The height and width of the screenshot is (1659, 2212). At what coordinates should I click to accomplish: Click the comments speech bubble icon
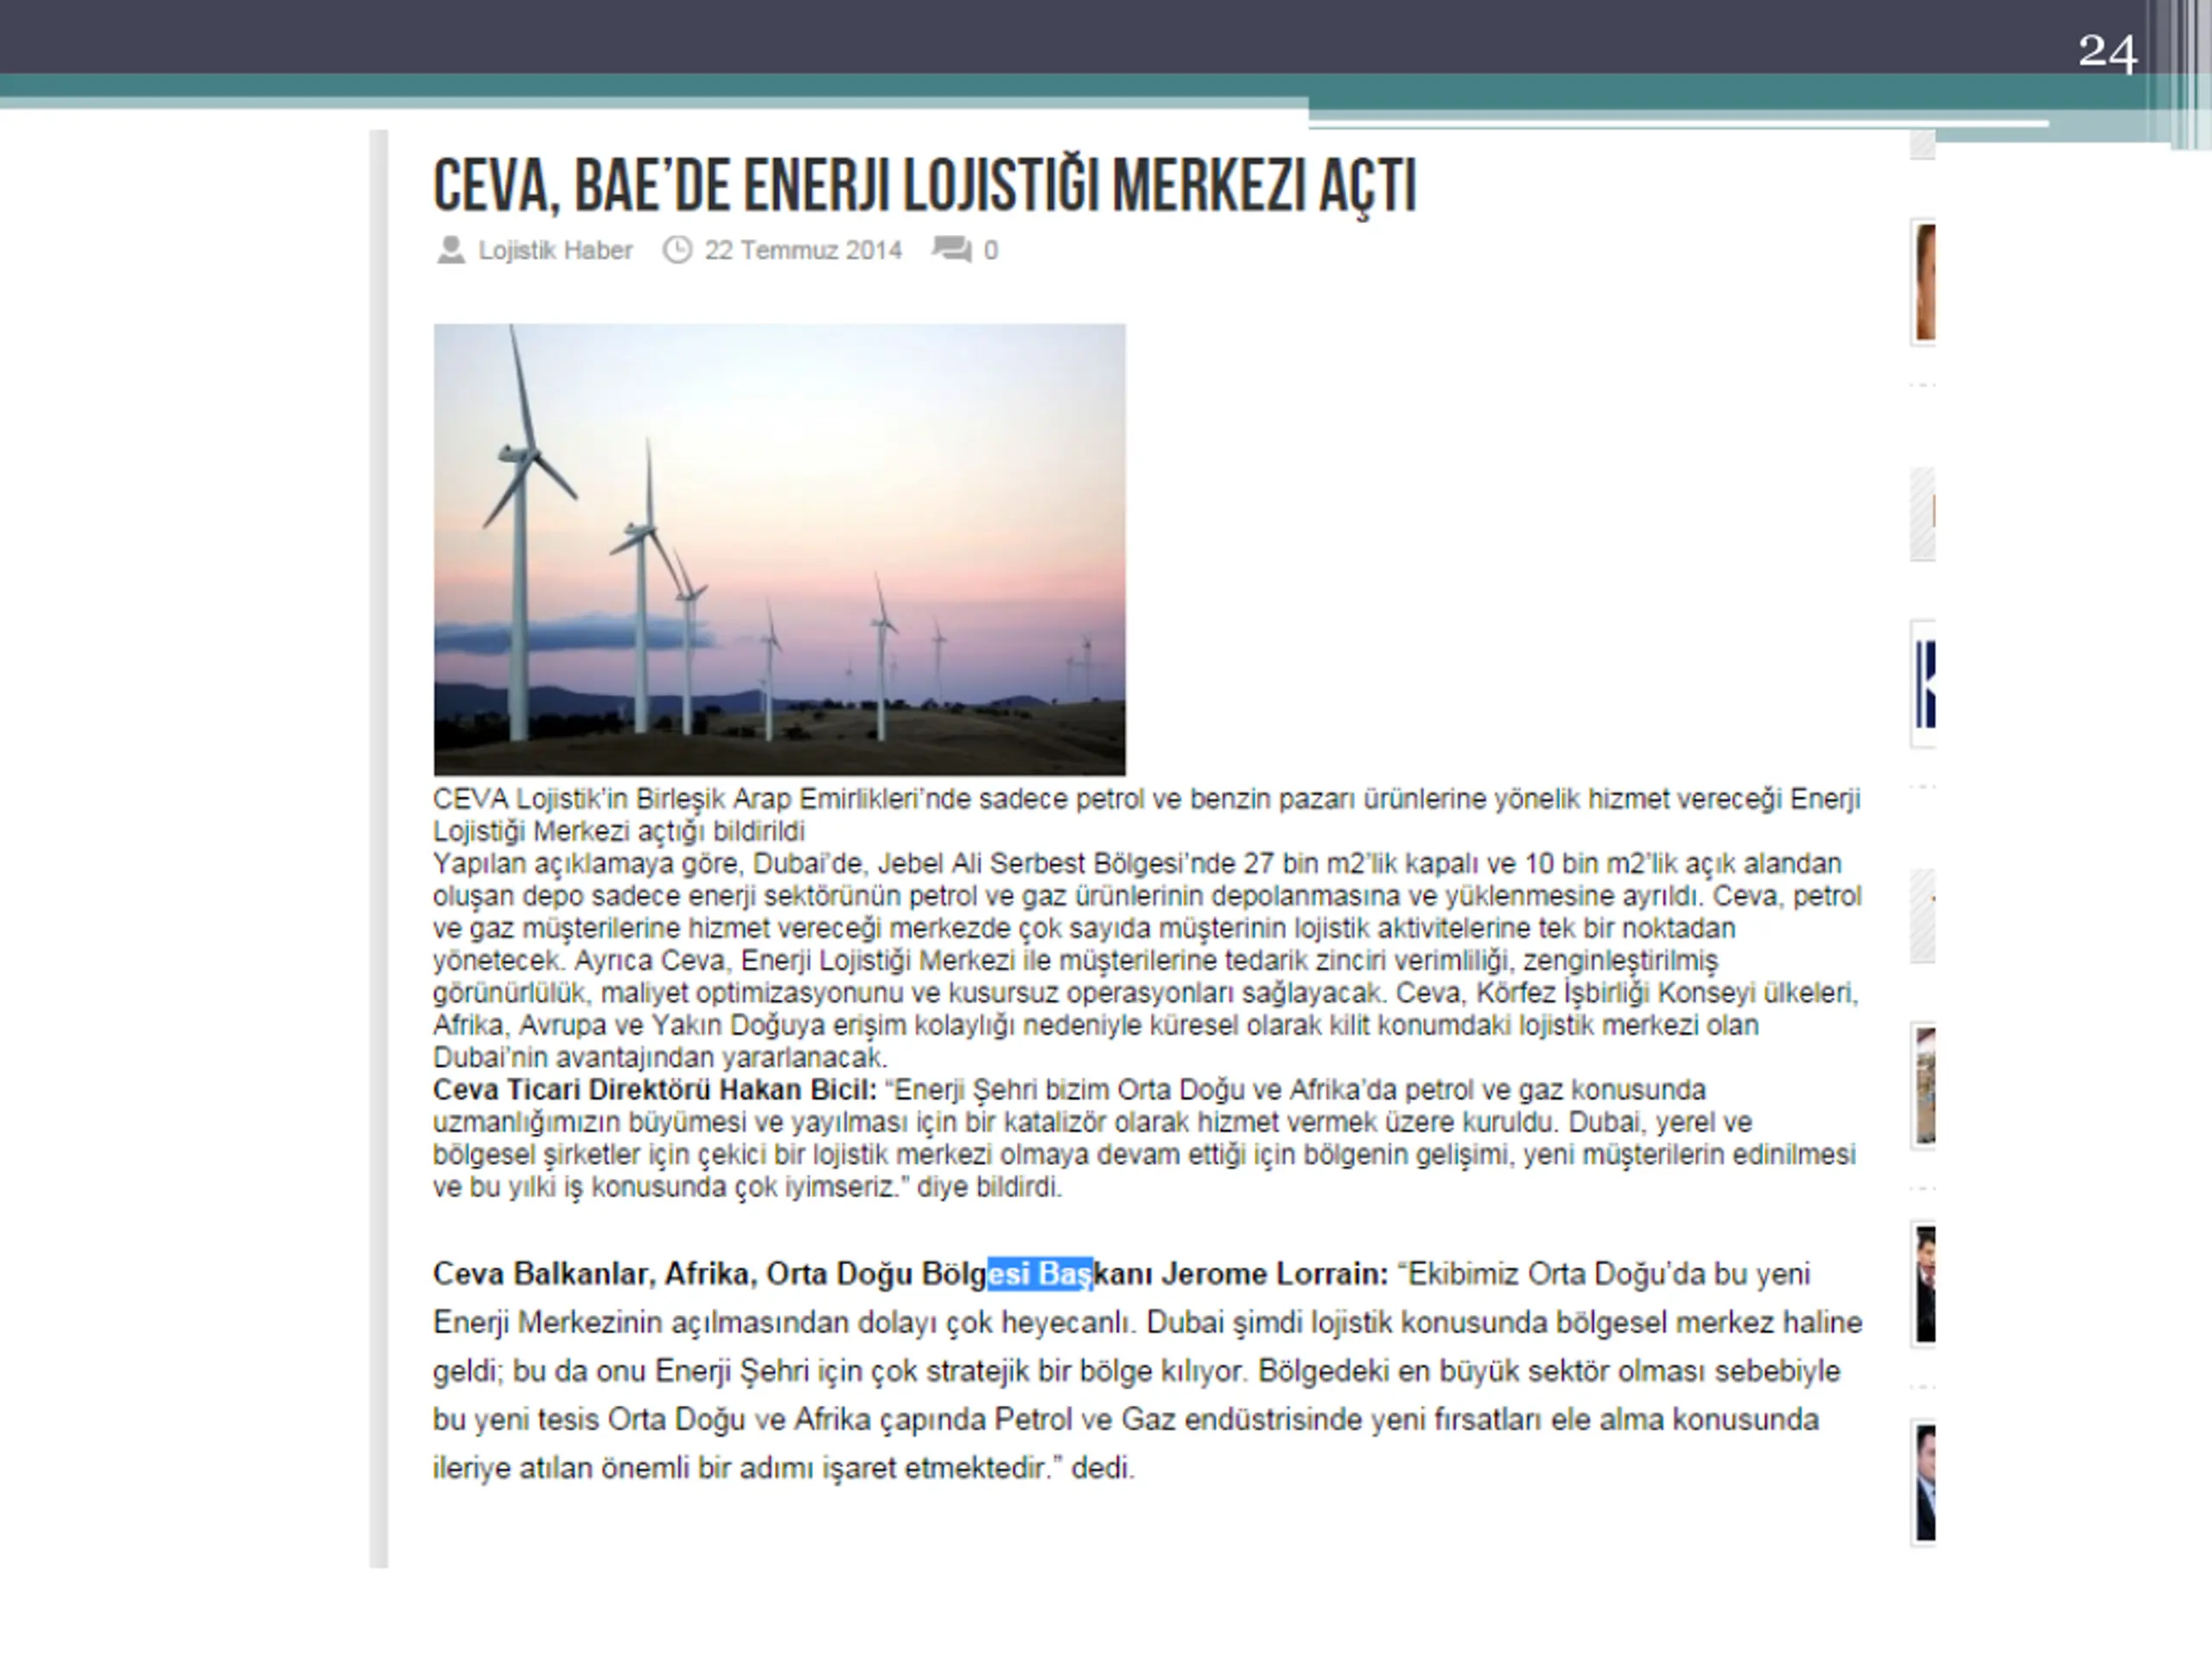(x=951, y=249)
